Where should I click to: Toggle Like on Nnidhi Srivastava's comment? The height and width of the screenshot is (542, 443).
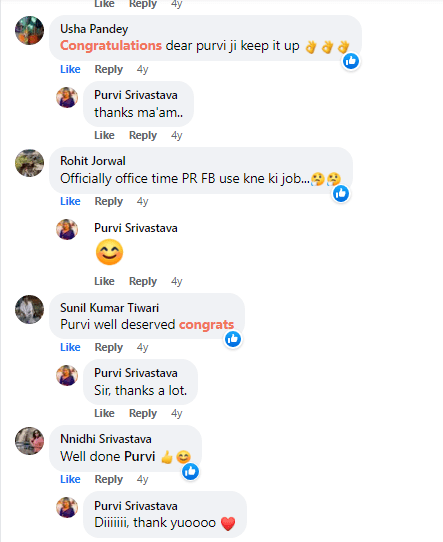tap(70, 479)
